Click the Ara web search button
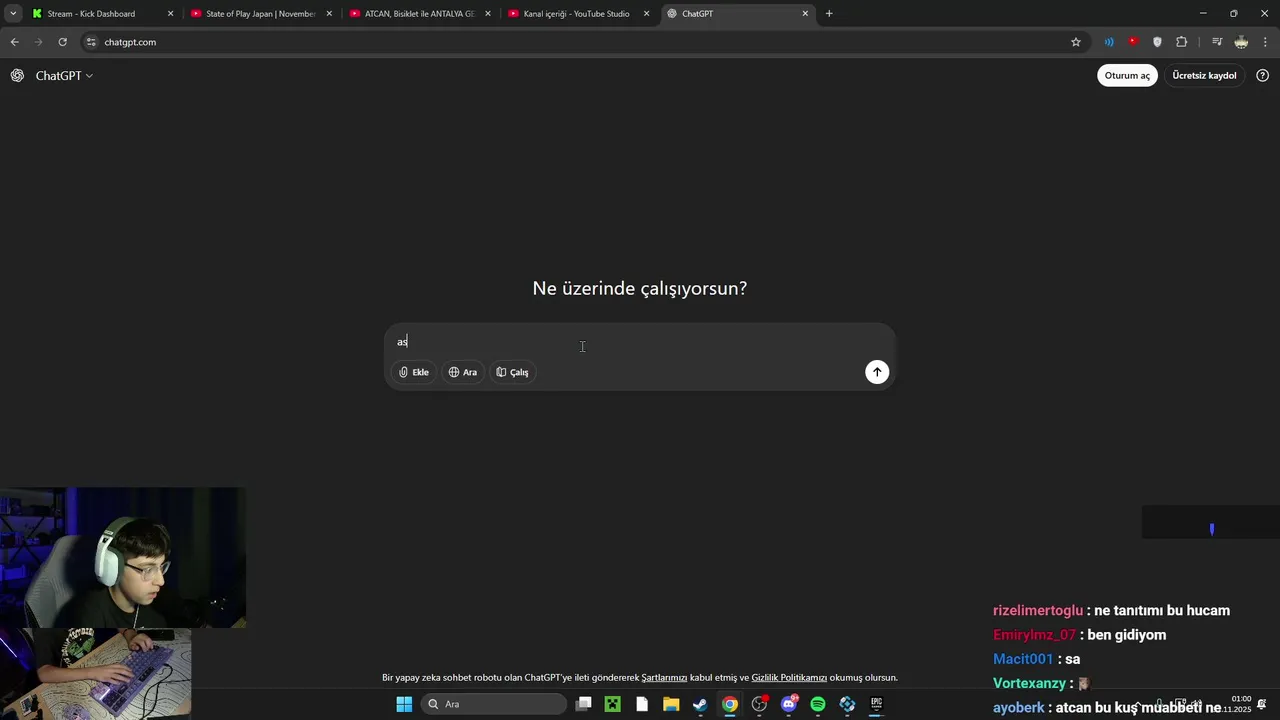Screen dimensions: 1280x720 [462, 372]
